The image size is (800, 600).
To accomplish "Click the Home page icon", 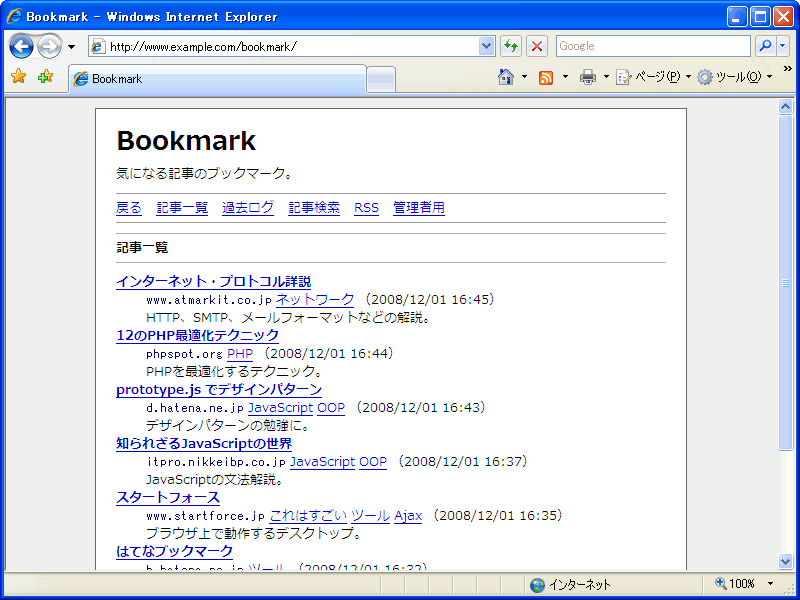I will click(506, 77).
